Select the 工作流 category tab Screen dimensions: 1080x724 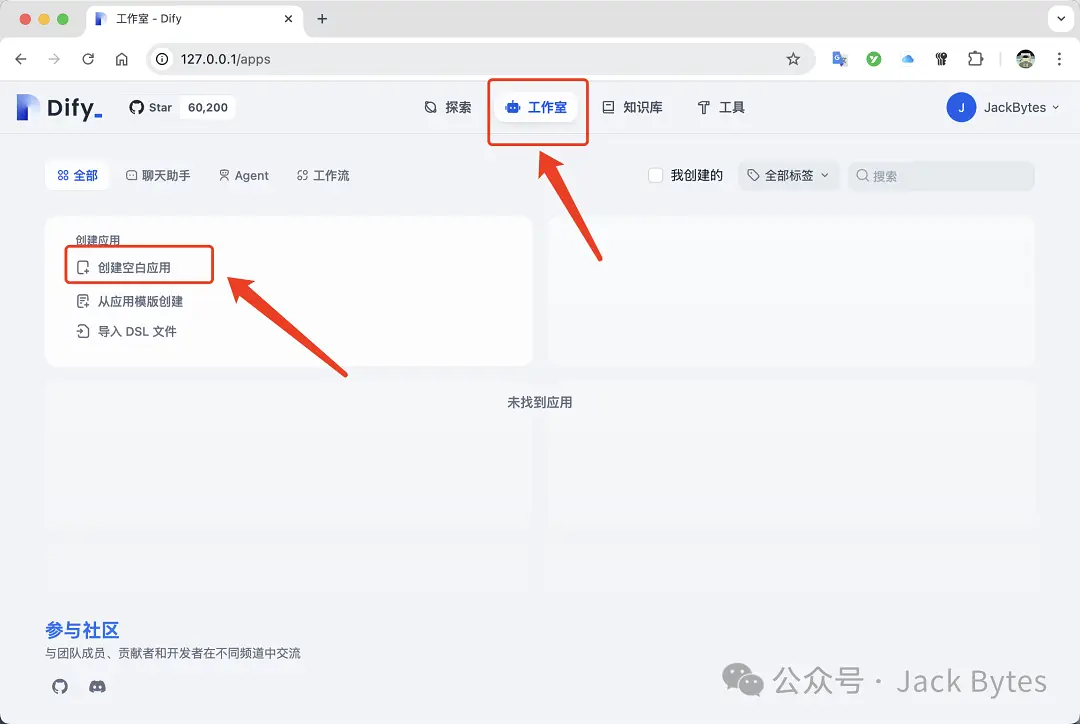tap(322, 175)
